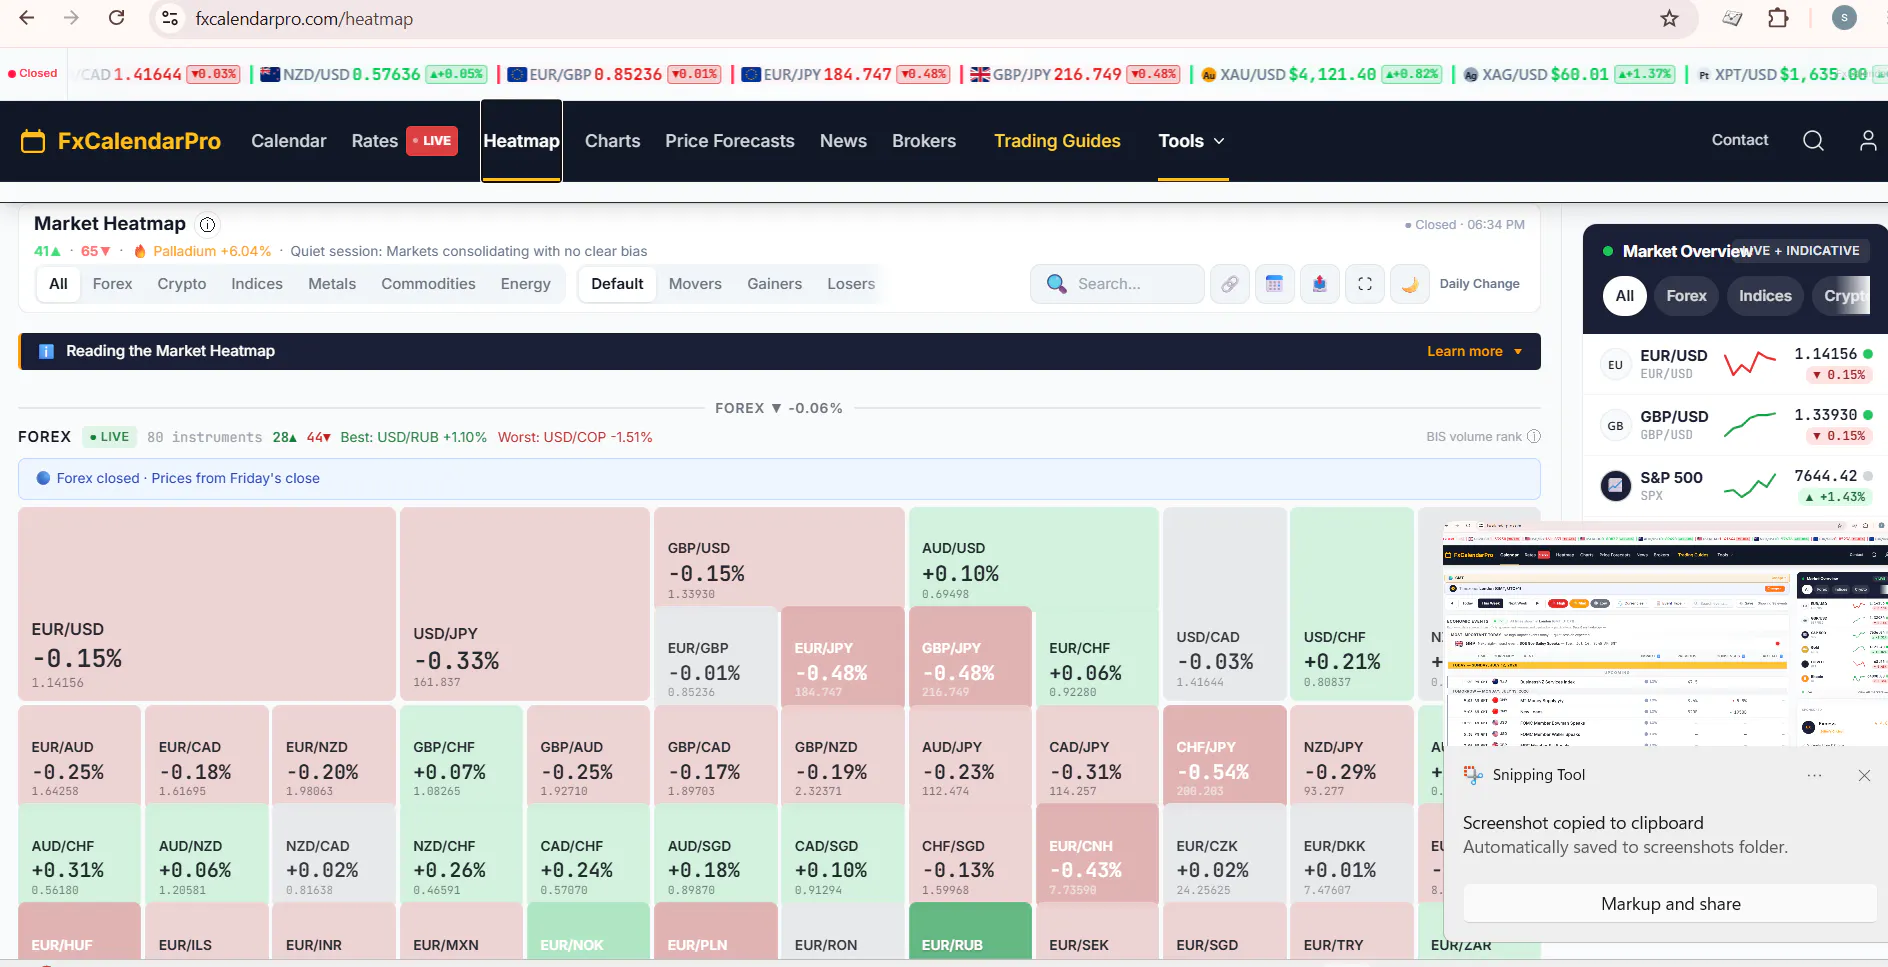
Task: Click the site information icon in address bar
Action: pyautogui.click(x=170, y=18)
